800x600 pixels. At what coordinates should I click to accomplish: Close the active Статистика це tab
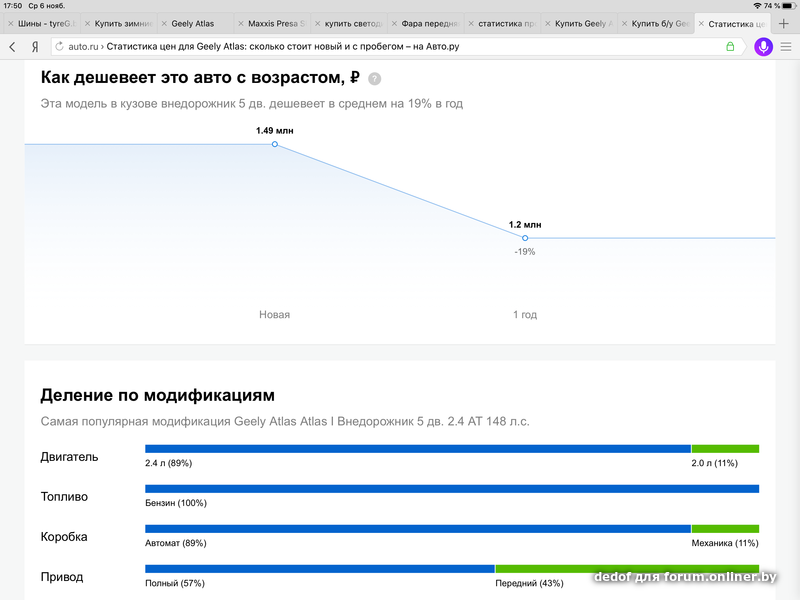(701, 23)
